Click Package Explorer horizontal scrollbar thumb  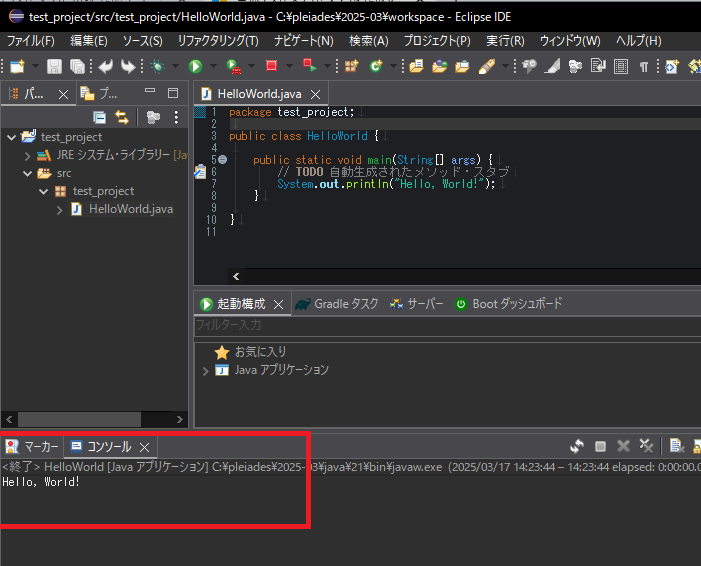coord(79,419)
